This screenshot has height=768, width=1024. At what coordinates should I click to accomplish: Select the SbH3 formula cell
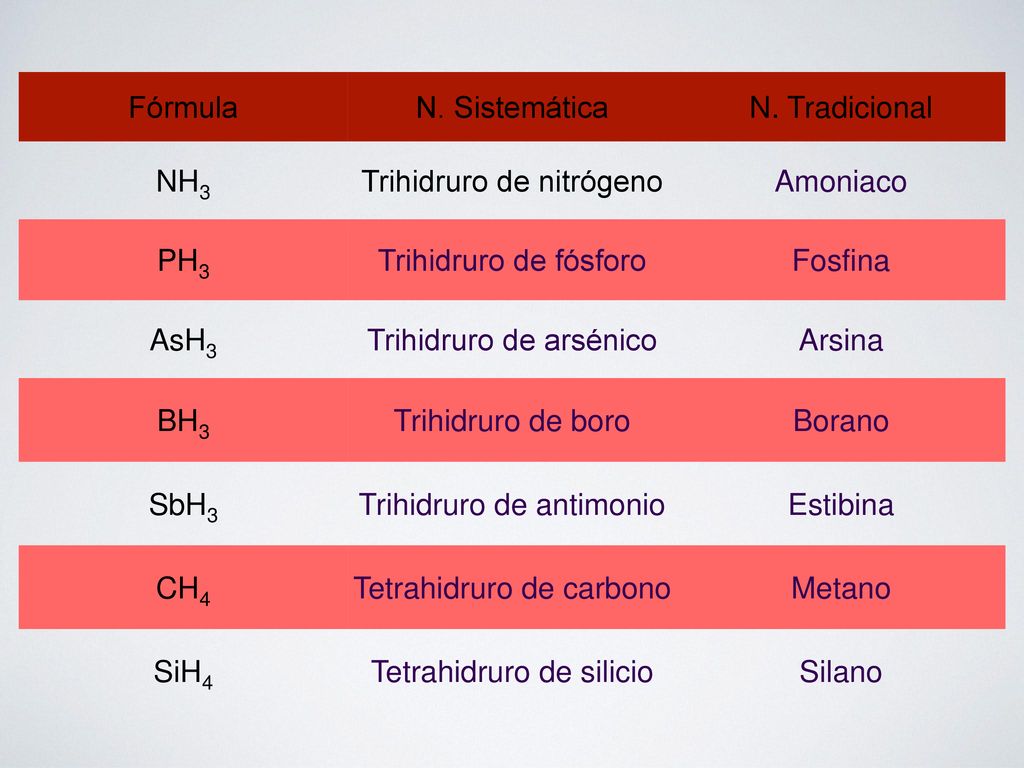(183, 507)
